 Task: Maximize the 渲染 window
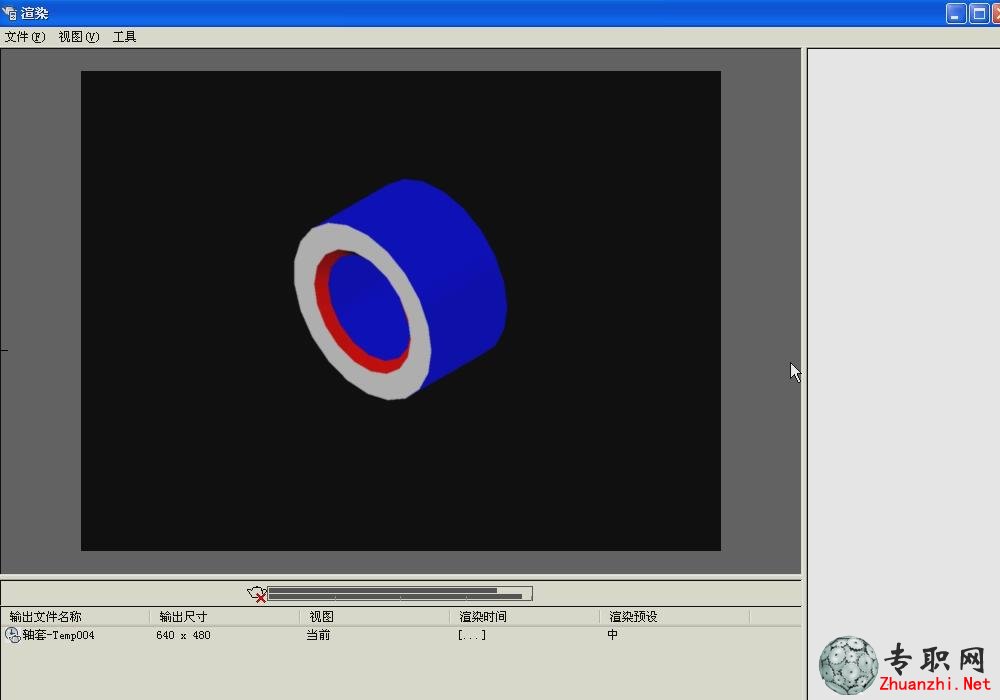pyautogui.click(x=978, y=13)
